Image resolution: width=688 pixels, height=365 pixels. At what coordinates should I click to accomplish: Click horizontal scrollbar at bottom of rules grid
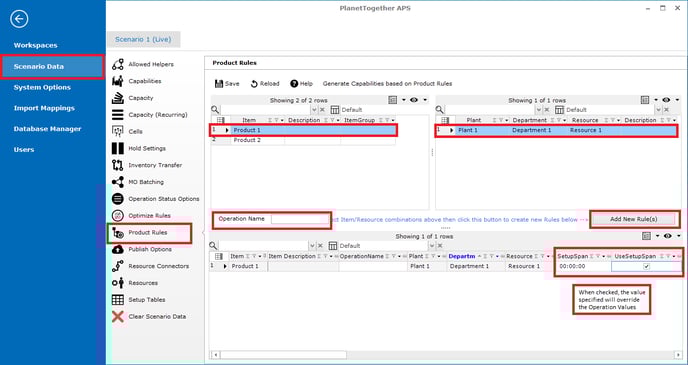283,354
